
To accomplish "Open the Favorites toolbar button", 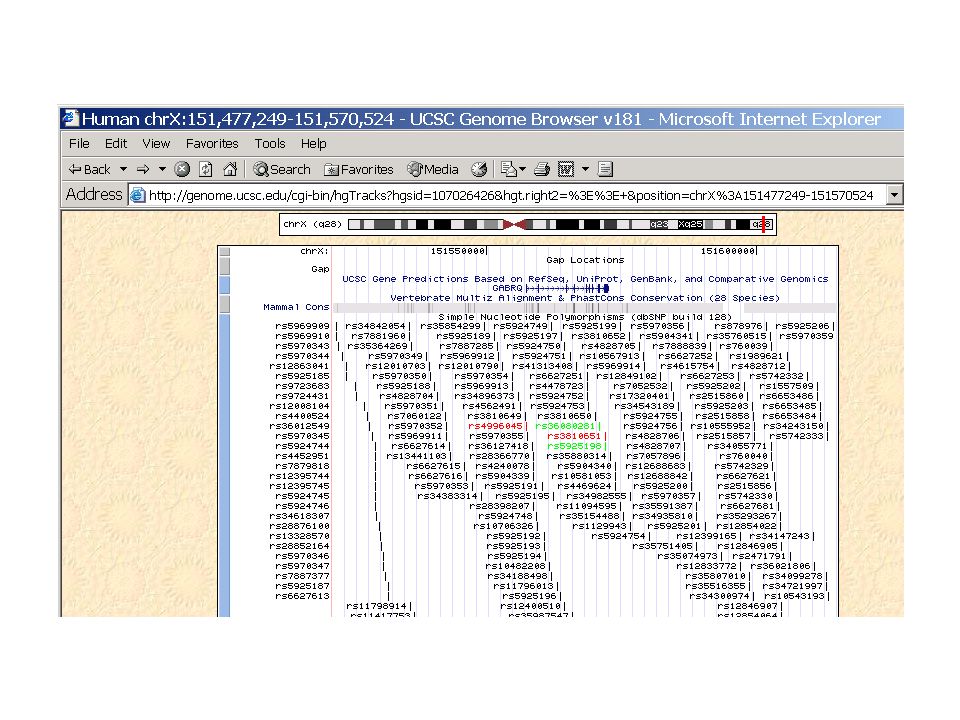I will click(x=358, y=170).
